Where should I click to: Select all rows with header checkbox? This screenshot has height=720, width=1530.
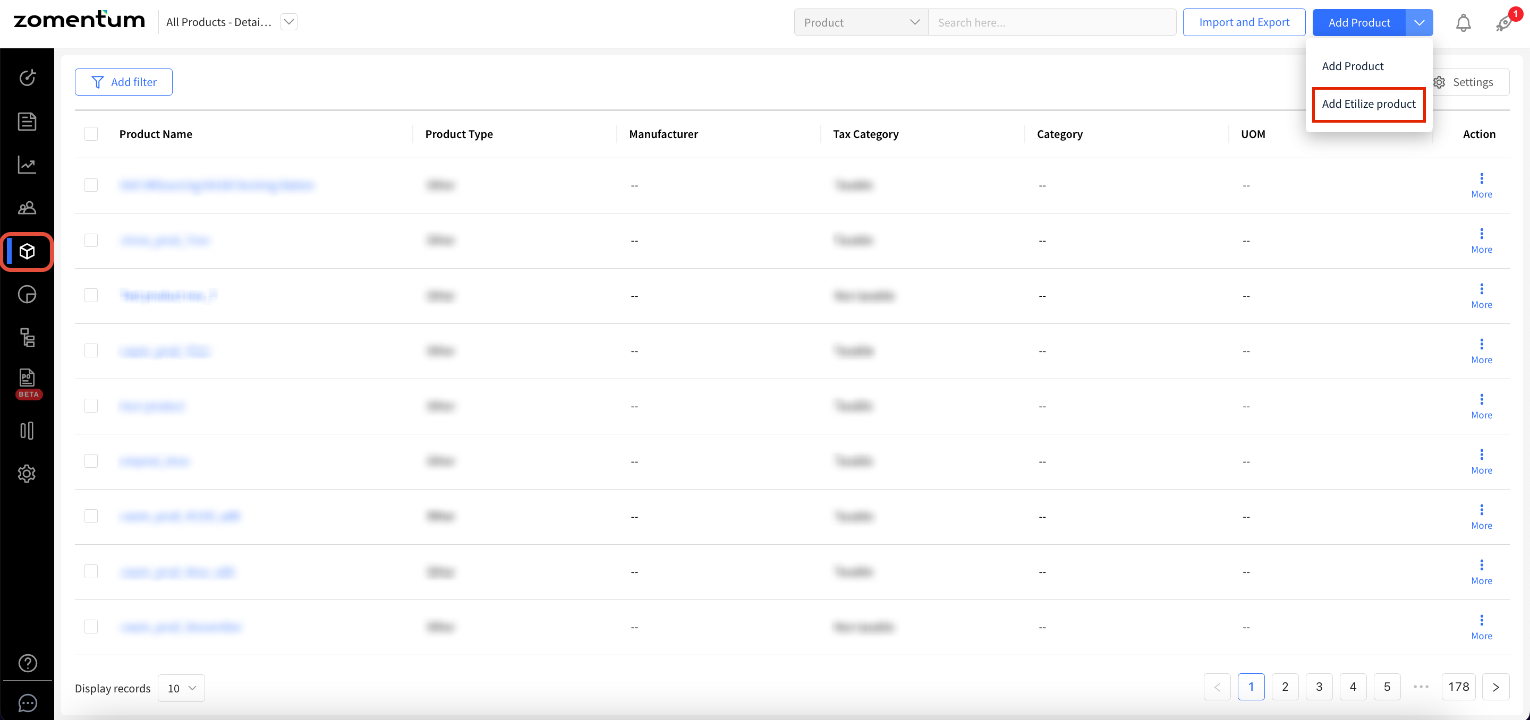[x=91, y=134]
